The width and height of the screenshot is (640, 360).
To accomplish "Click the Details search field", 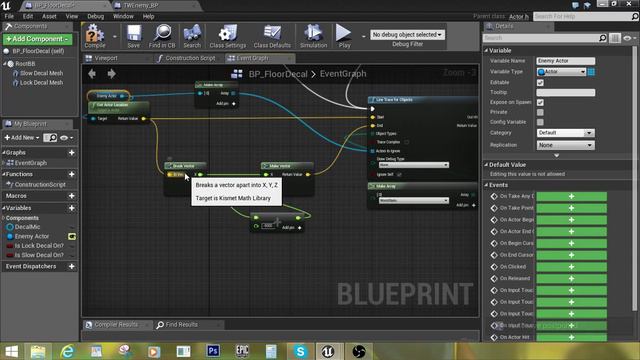I will click(x=541, y=38).
